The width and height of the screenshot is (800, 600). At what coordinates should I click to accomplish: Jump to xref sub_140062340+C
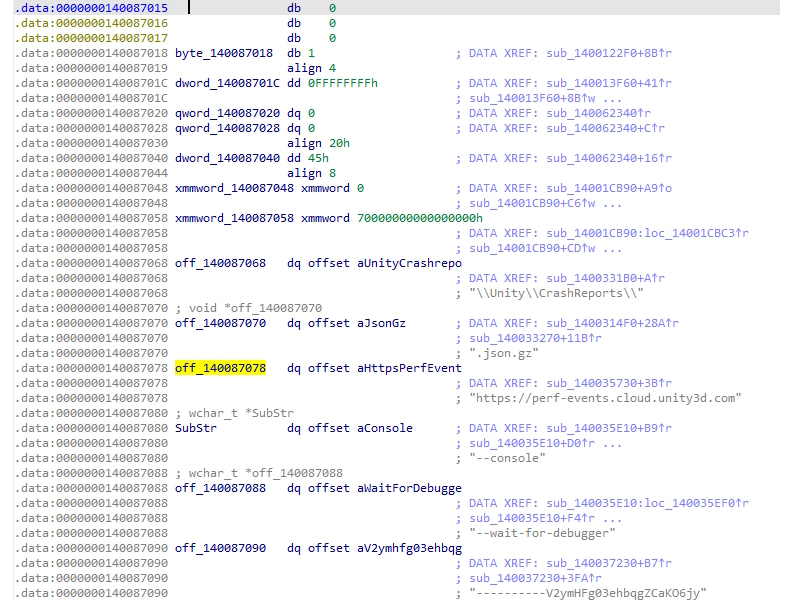605,128
